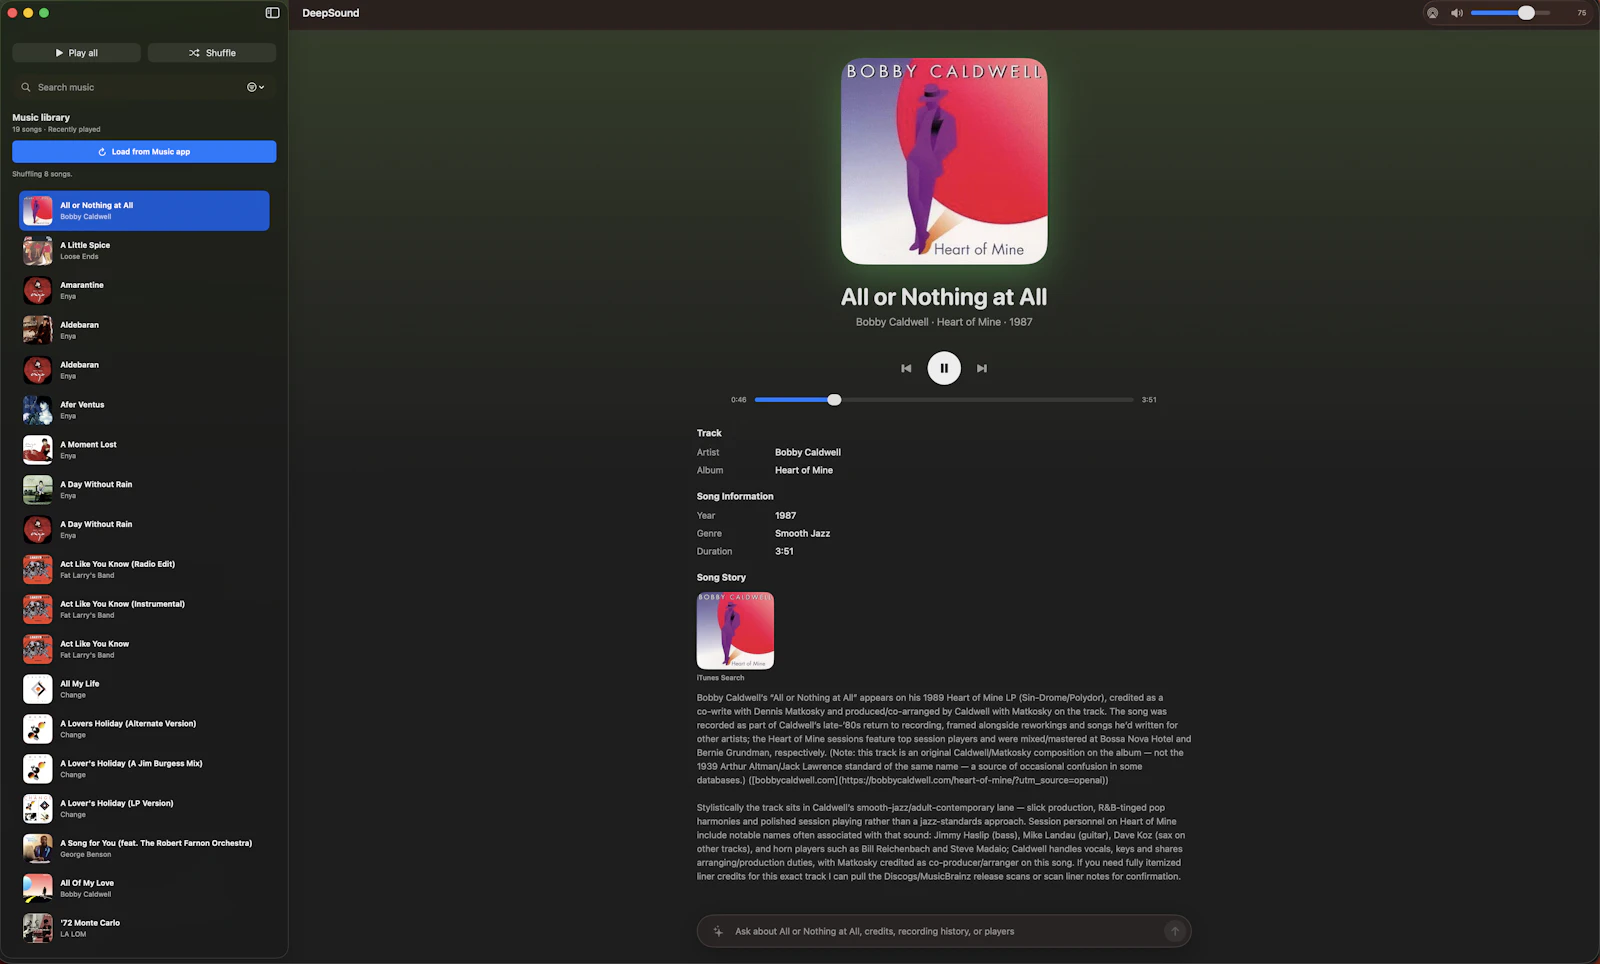Select Act Like You Know (Instrumental)
This screenshot has height=964, width=1600.
click(x=144, y=610)
